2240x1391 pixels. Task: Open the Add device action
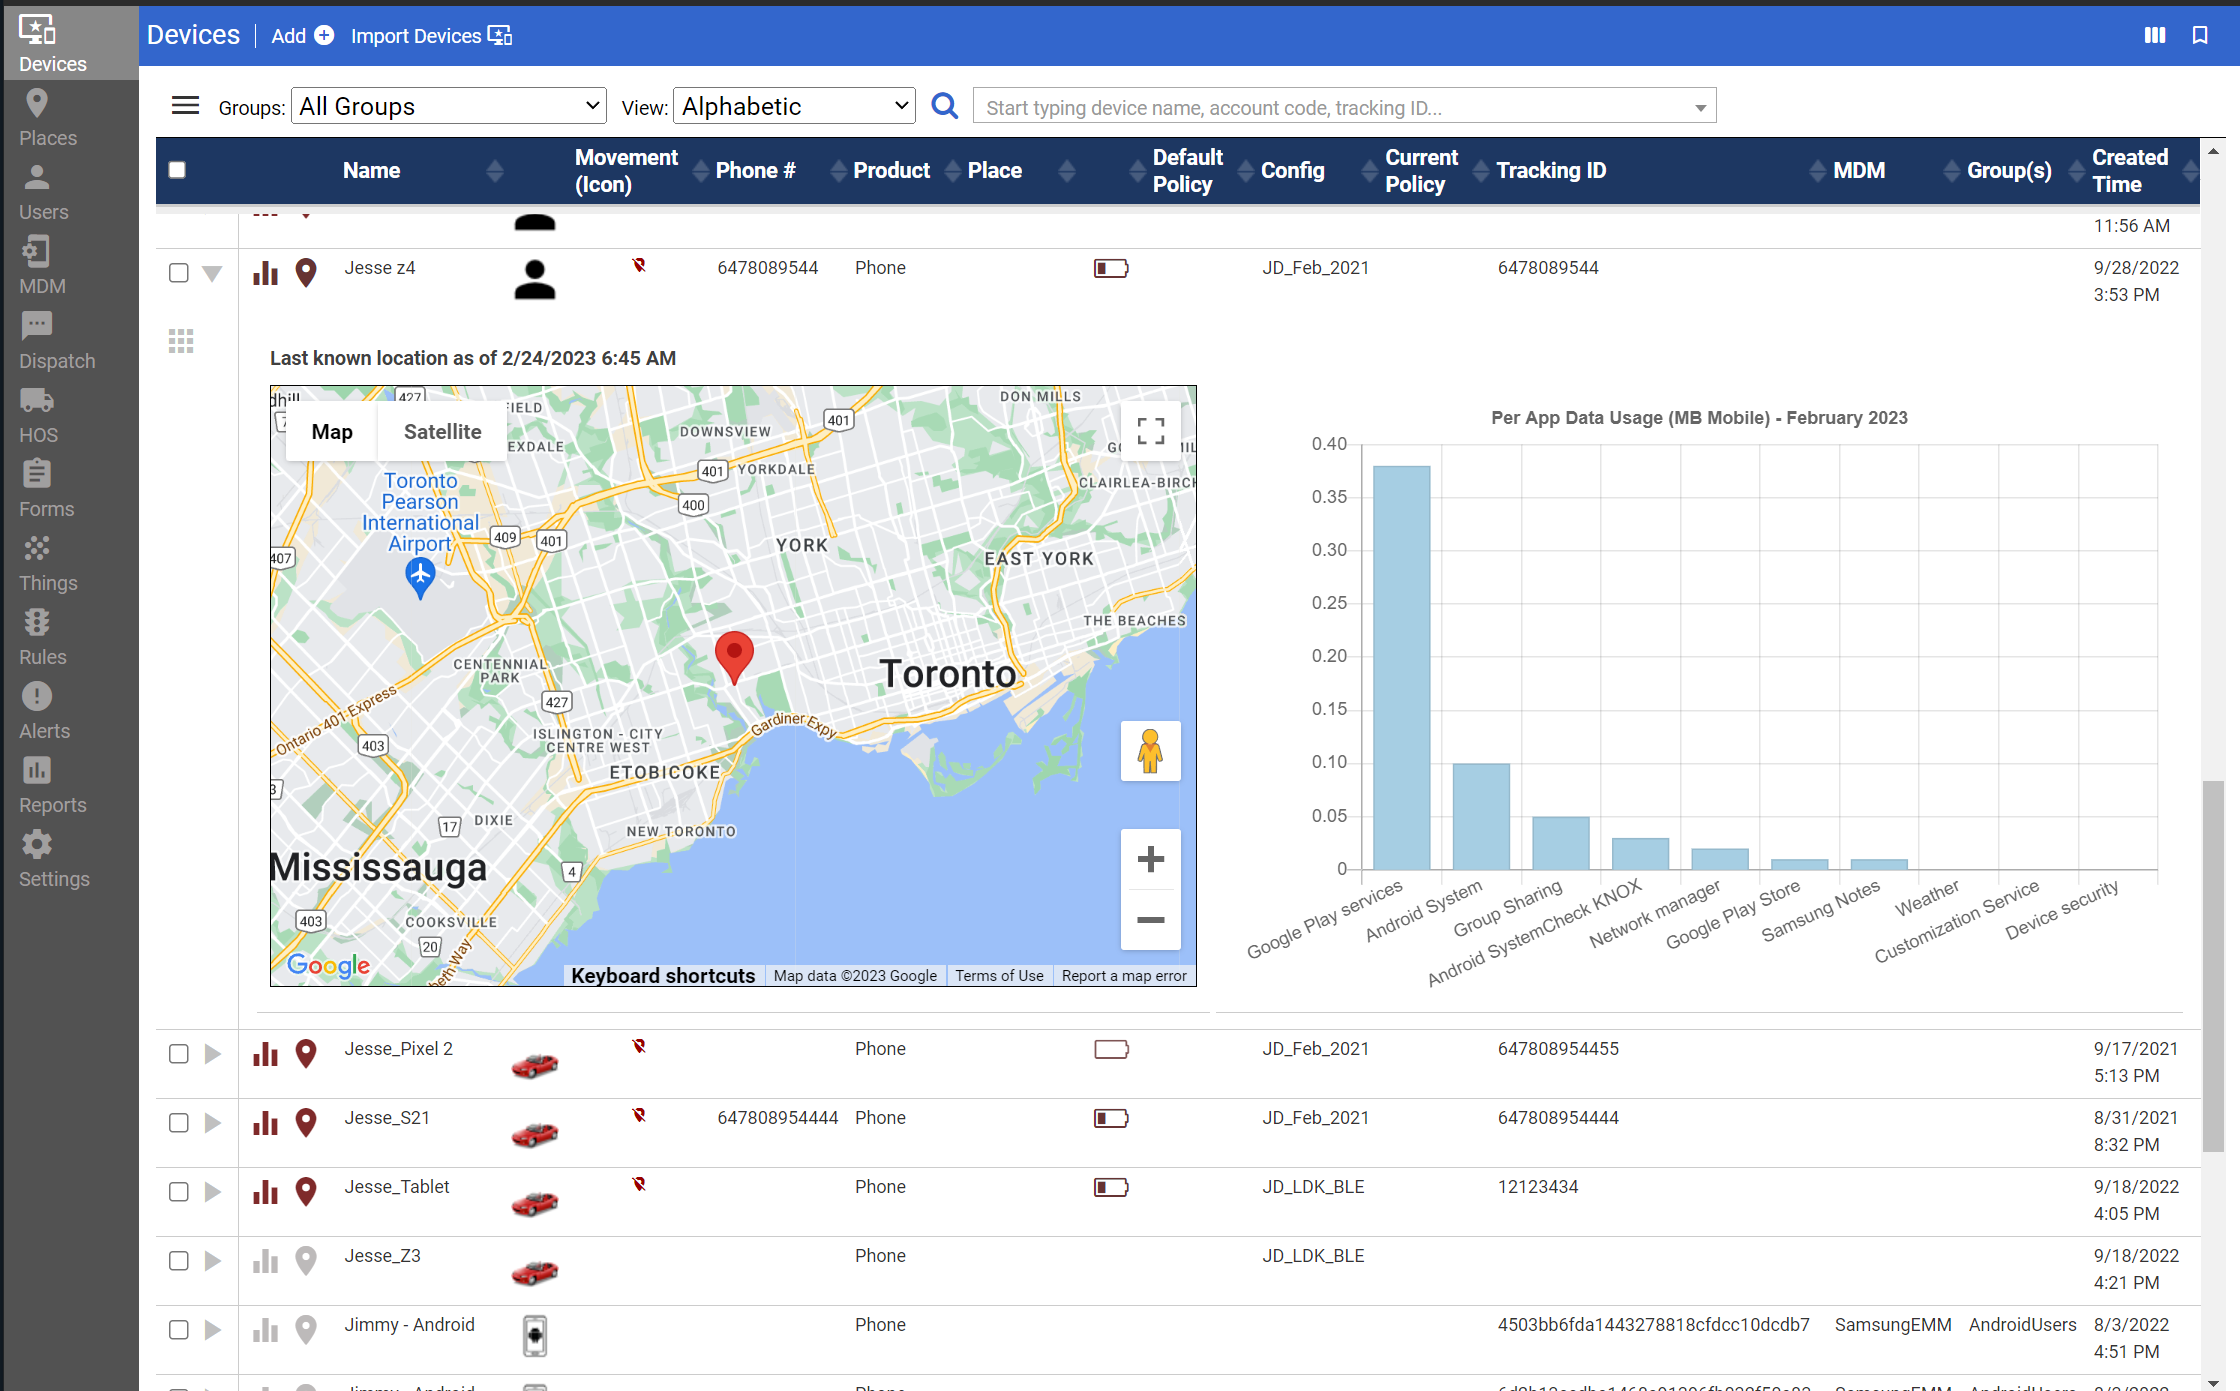point(300,35)
